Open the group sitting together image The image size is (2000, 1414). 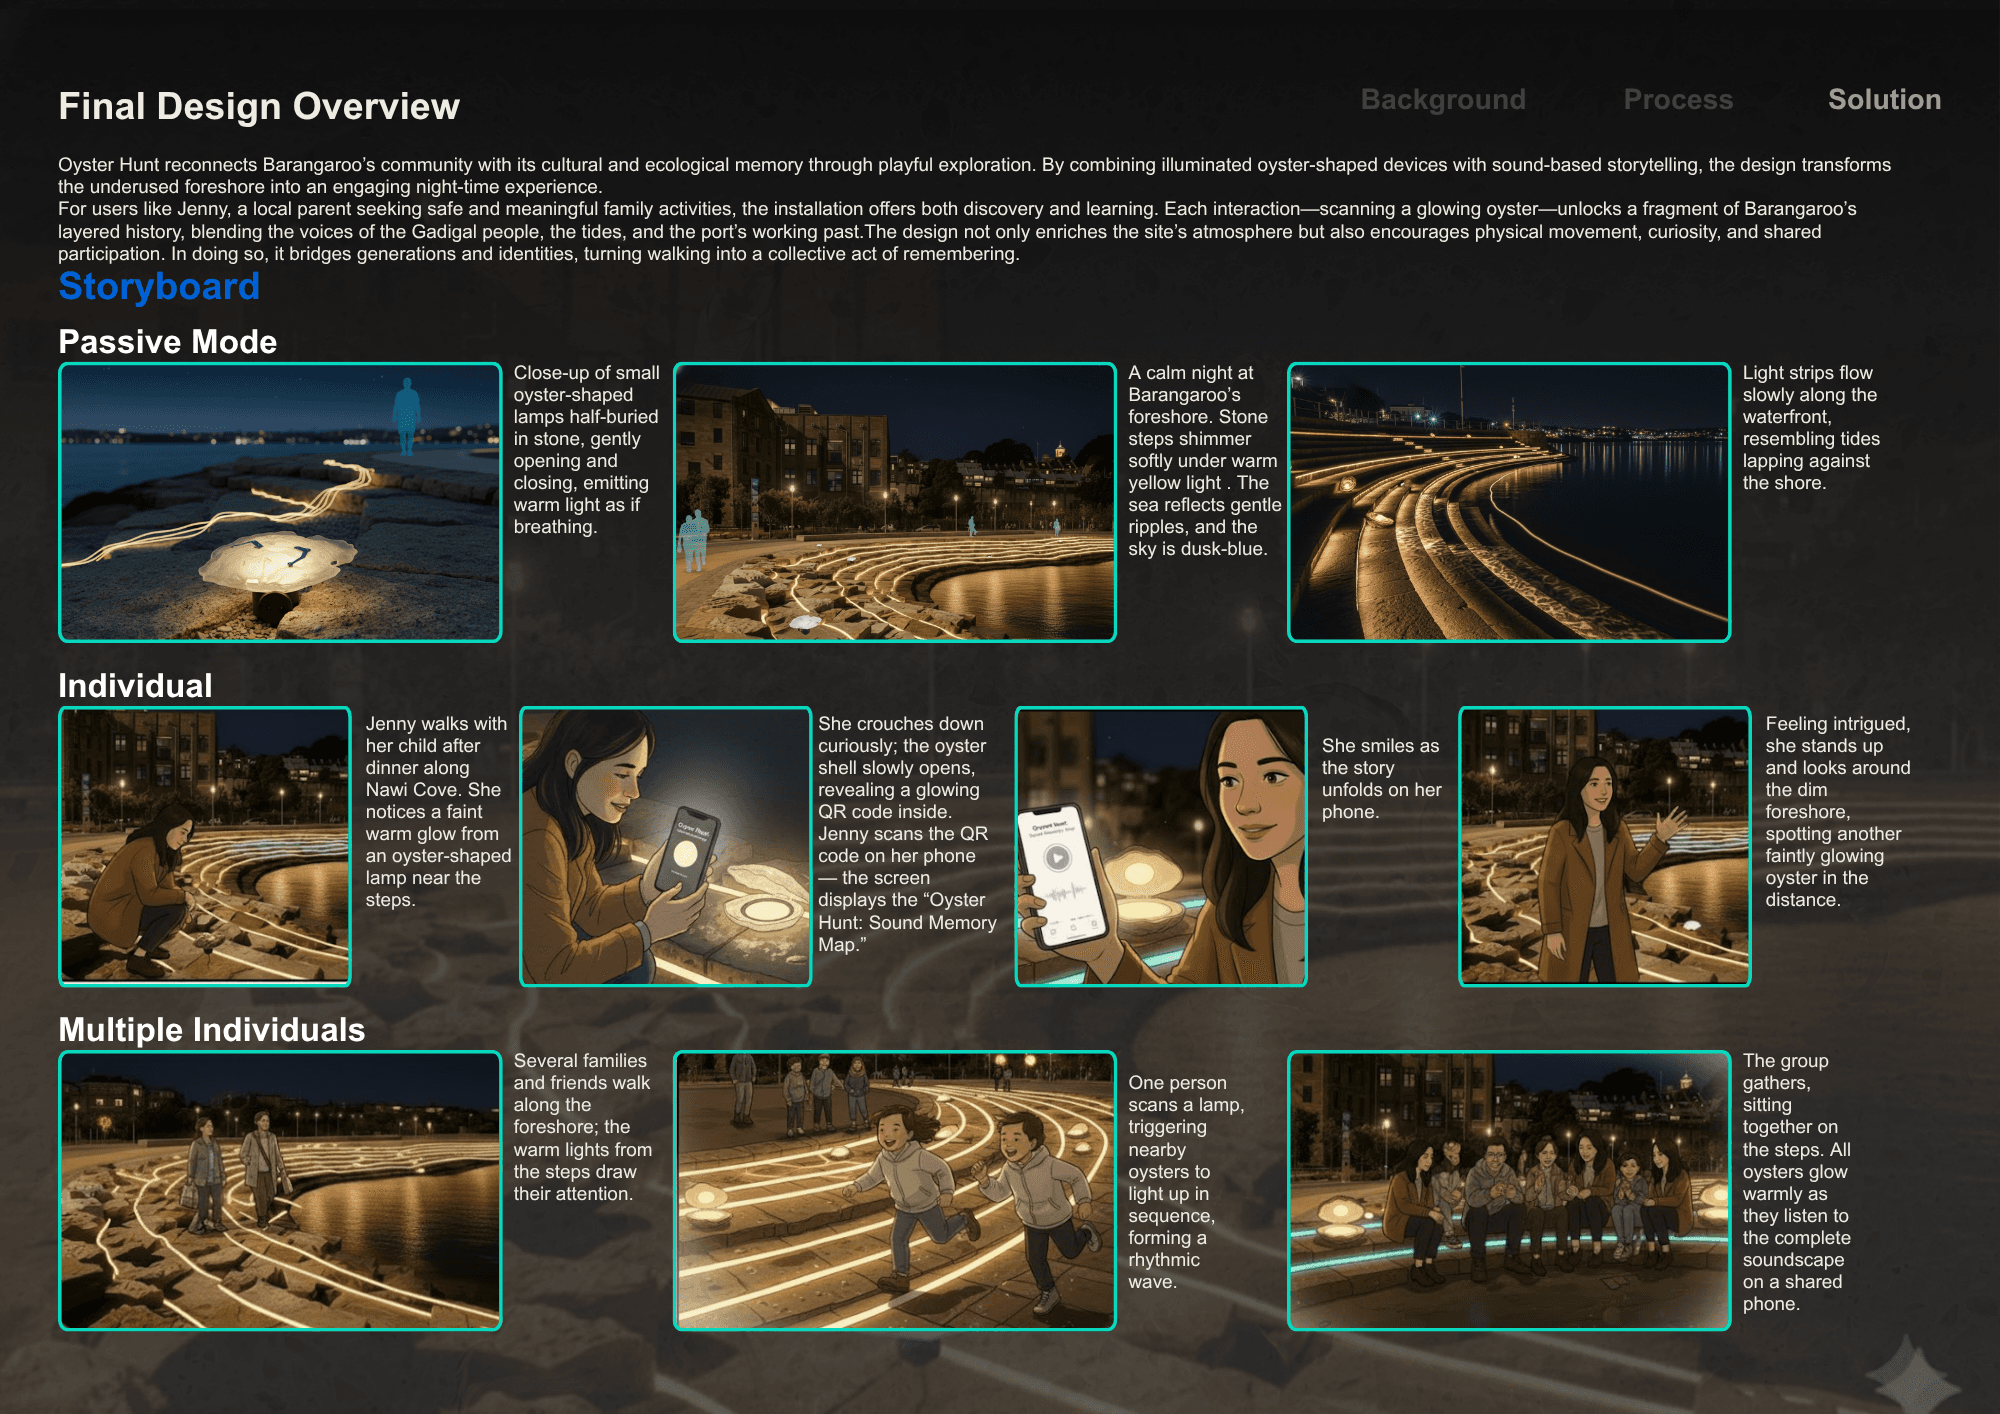(1509, 1190)
